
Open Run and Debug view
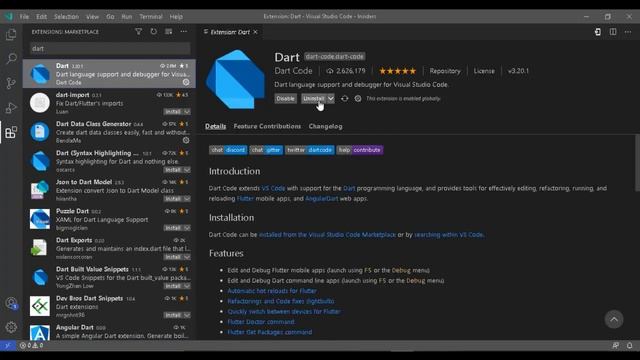pos(11,107)
